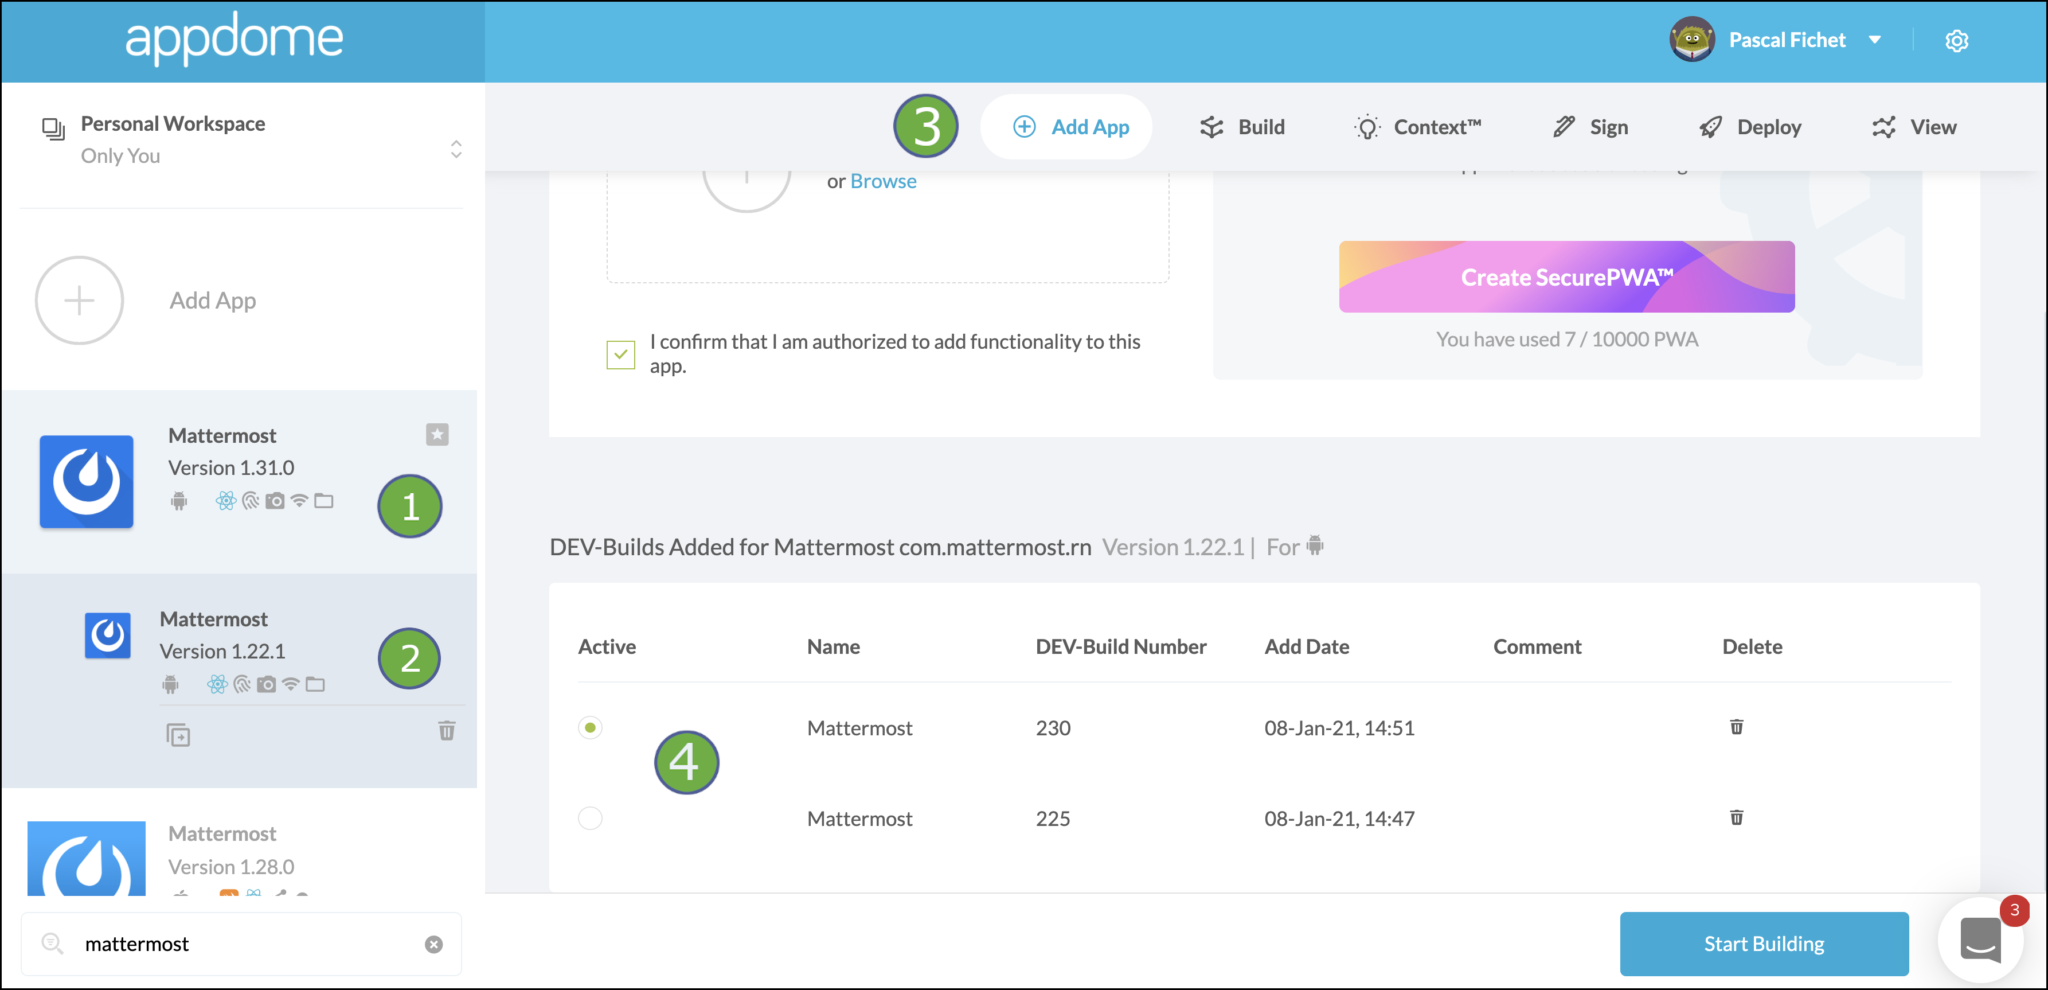Click the Mattermost 1.31.0 app logo
This screenshot has height=990, width=2048.
pos(87,481)
